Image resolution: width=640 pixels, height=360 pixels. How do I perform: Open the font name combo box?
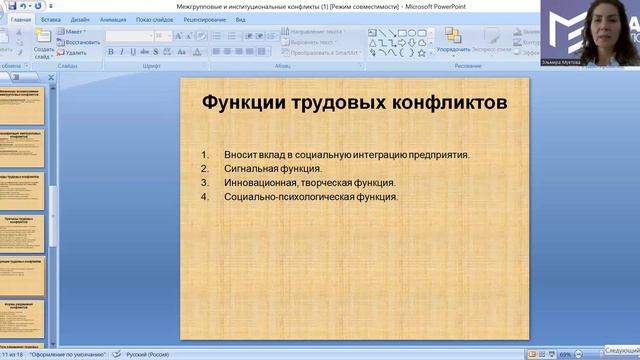(x=129, y=36)
